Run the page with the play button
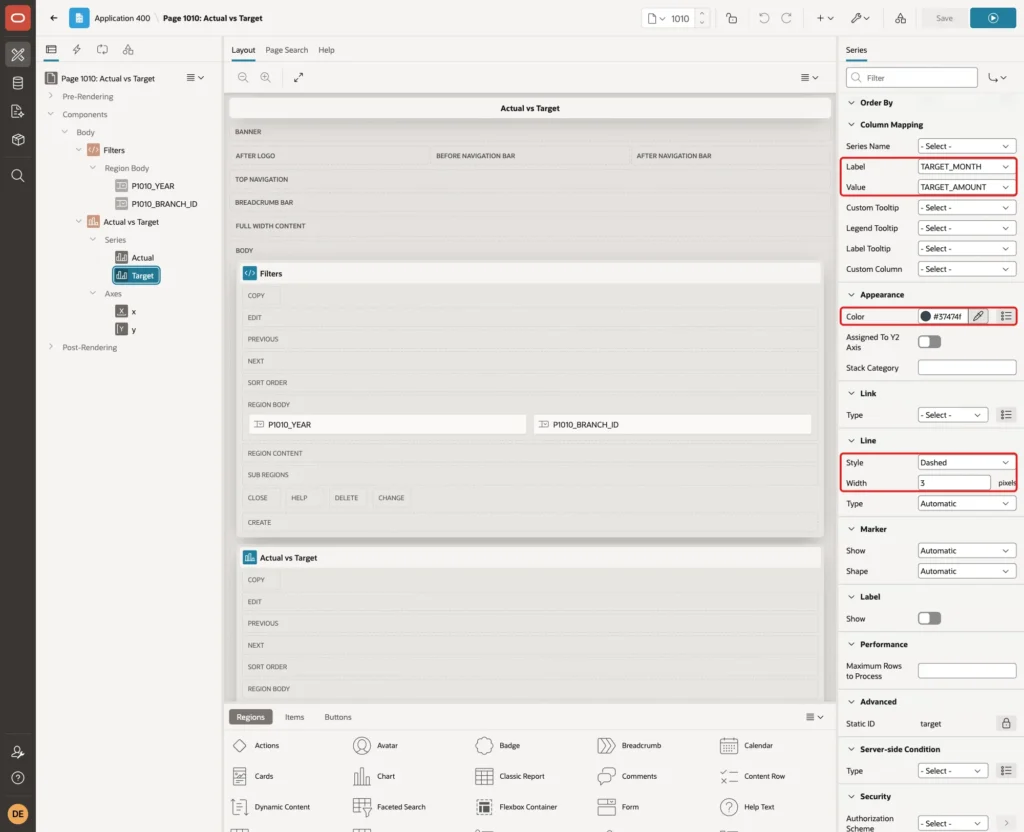Viewport: 1024px width, 832px height. pos(992,18)
